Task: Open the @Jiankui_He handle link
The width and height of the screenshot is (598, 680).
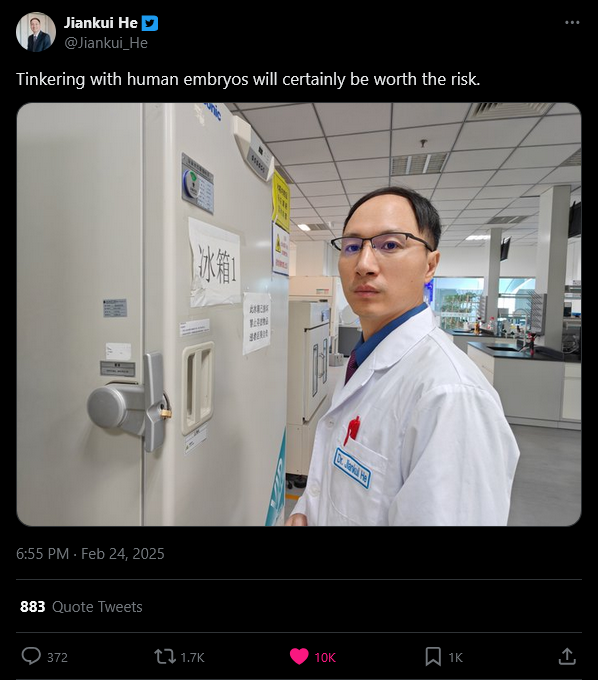Action: point(106,43)
